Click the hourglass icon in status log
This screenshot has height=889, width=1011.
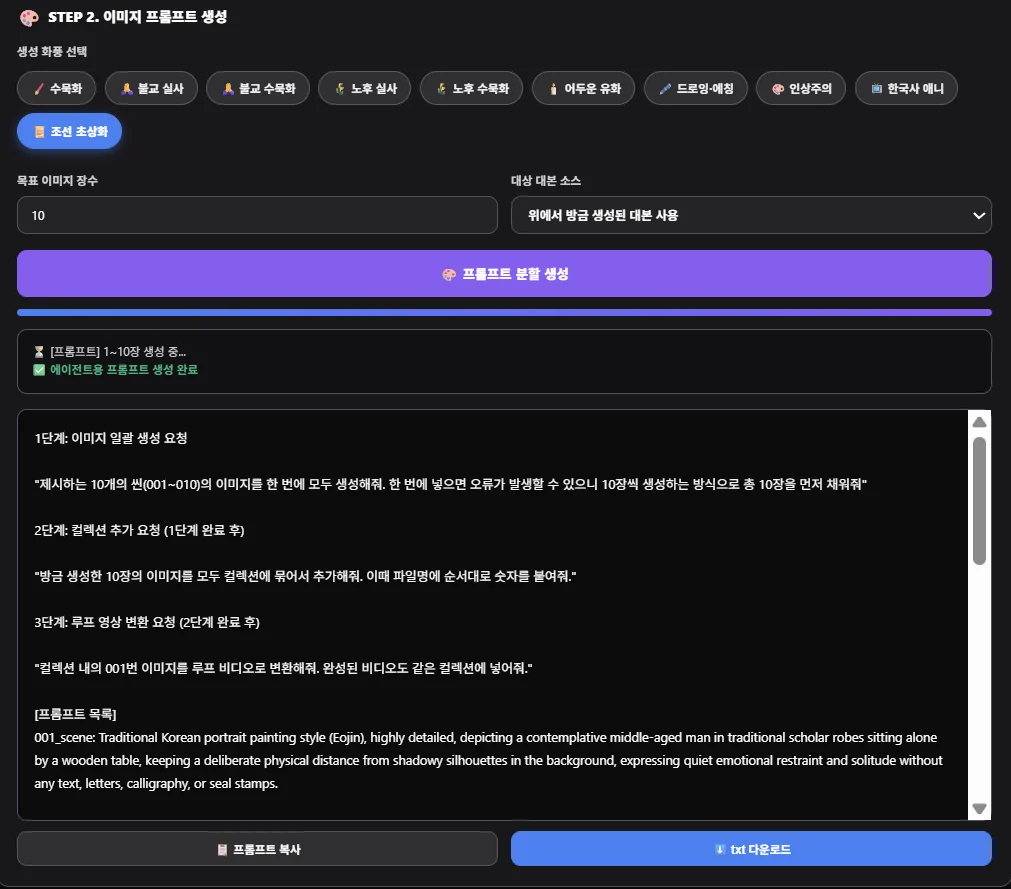[39, 352]
